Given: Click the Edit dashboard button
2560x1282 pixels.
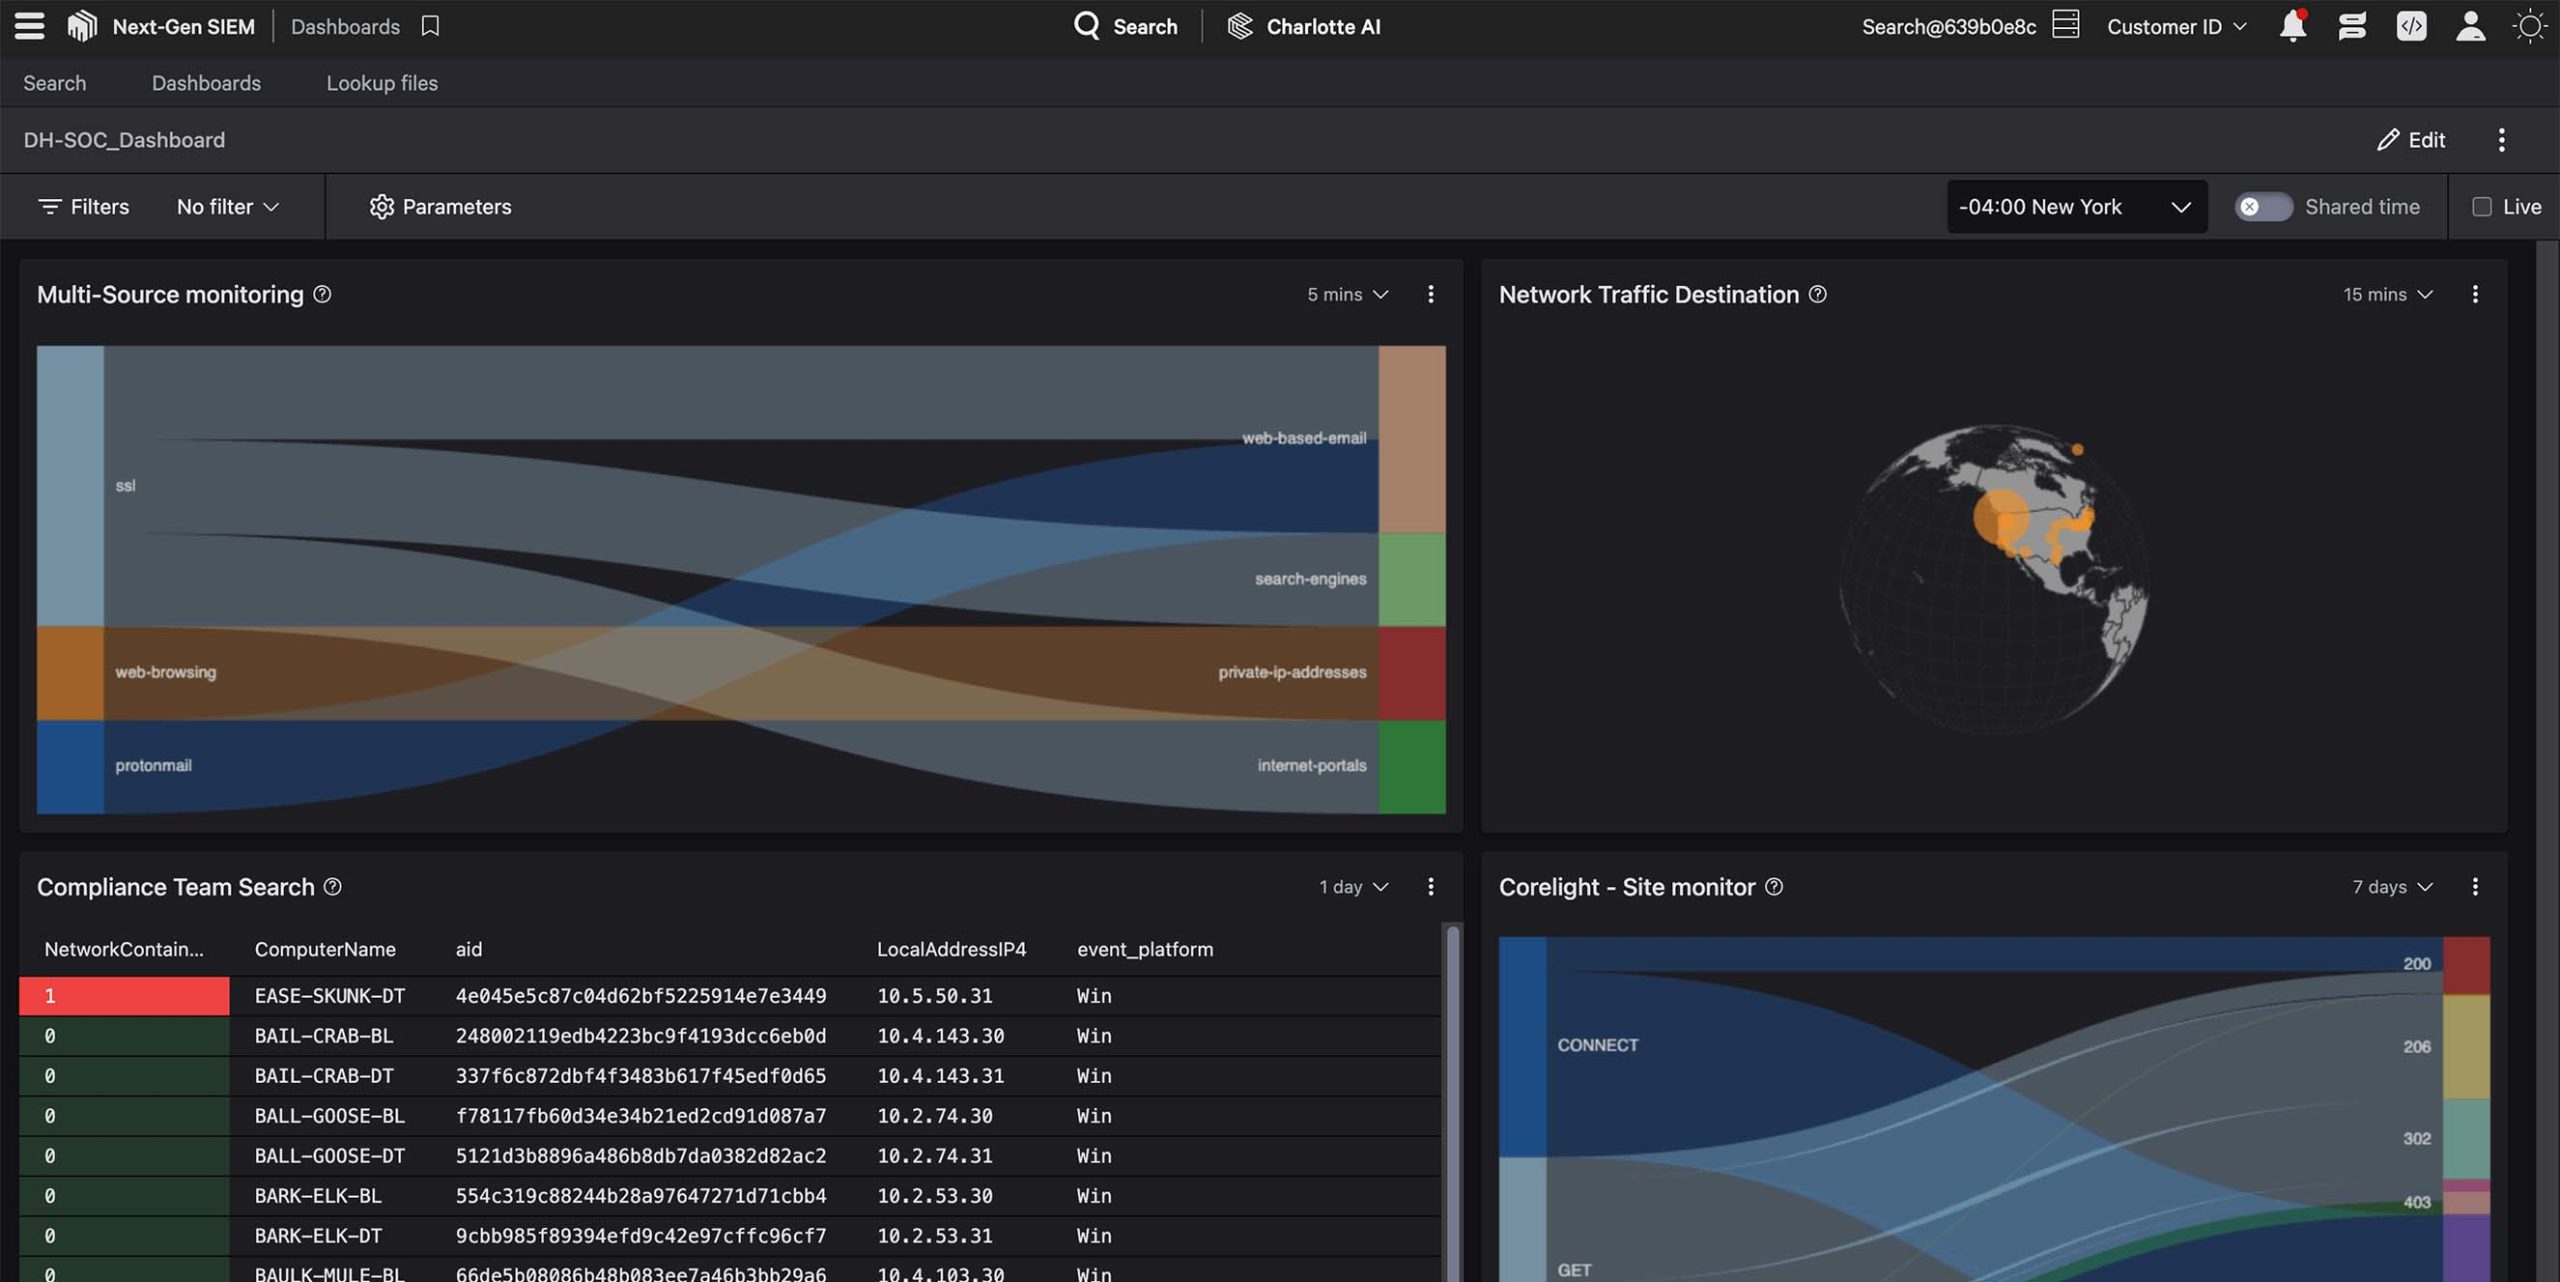Looking at the screenshot, I should tap(2411, 140).
